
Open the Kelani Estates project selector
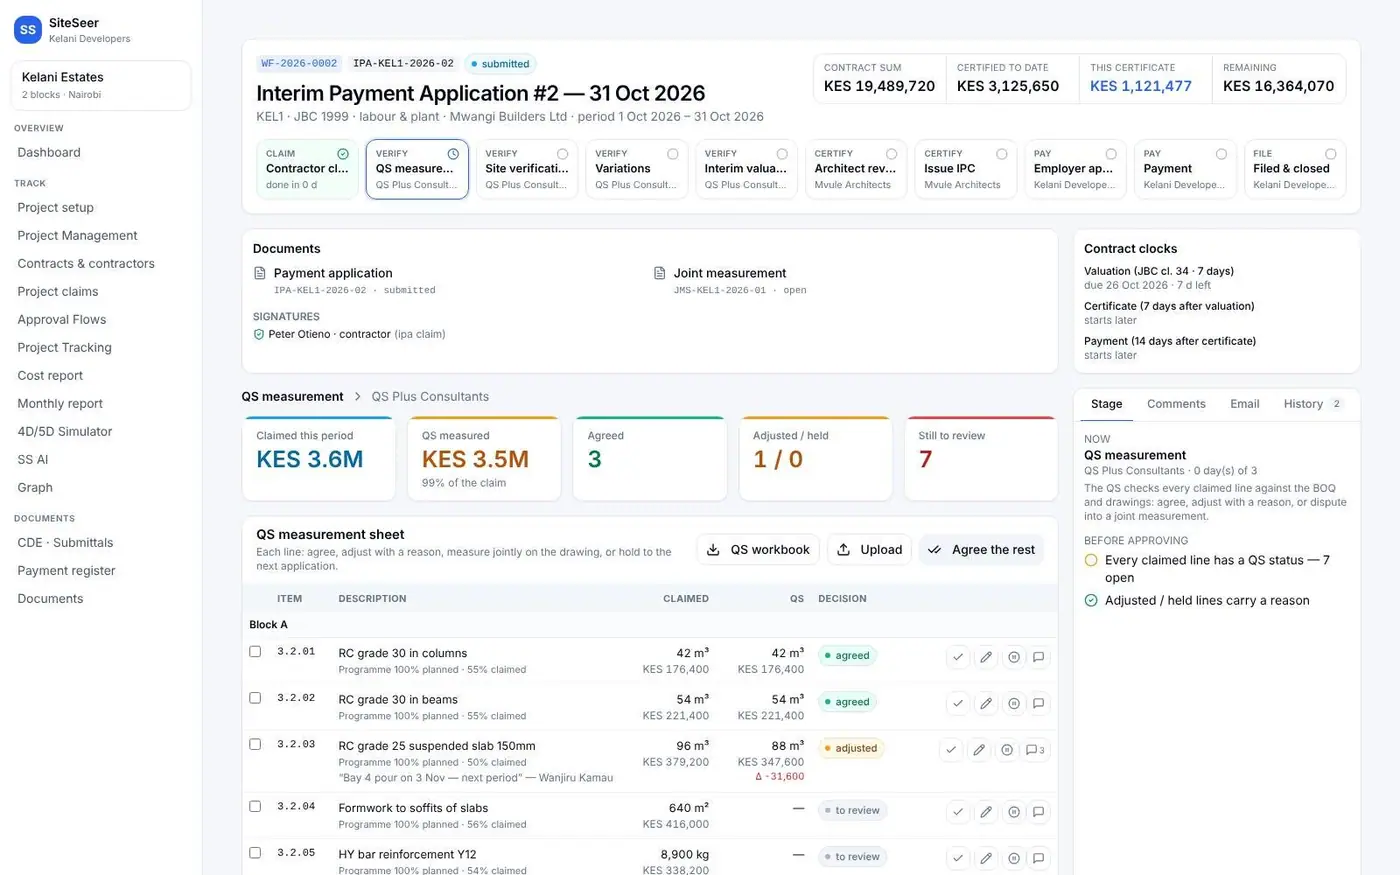(x=101, y=85)
